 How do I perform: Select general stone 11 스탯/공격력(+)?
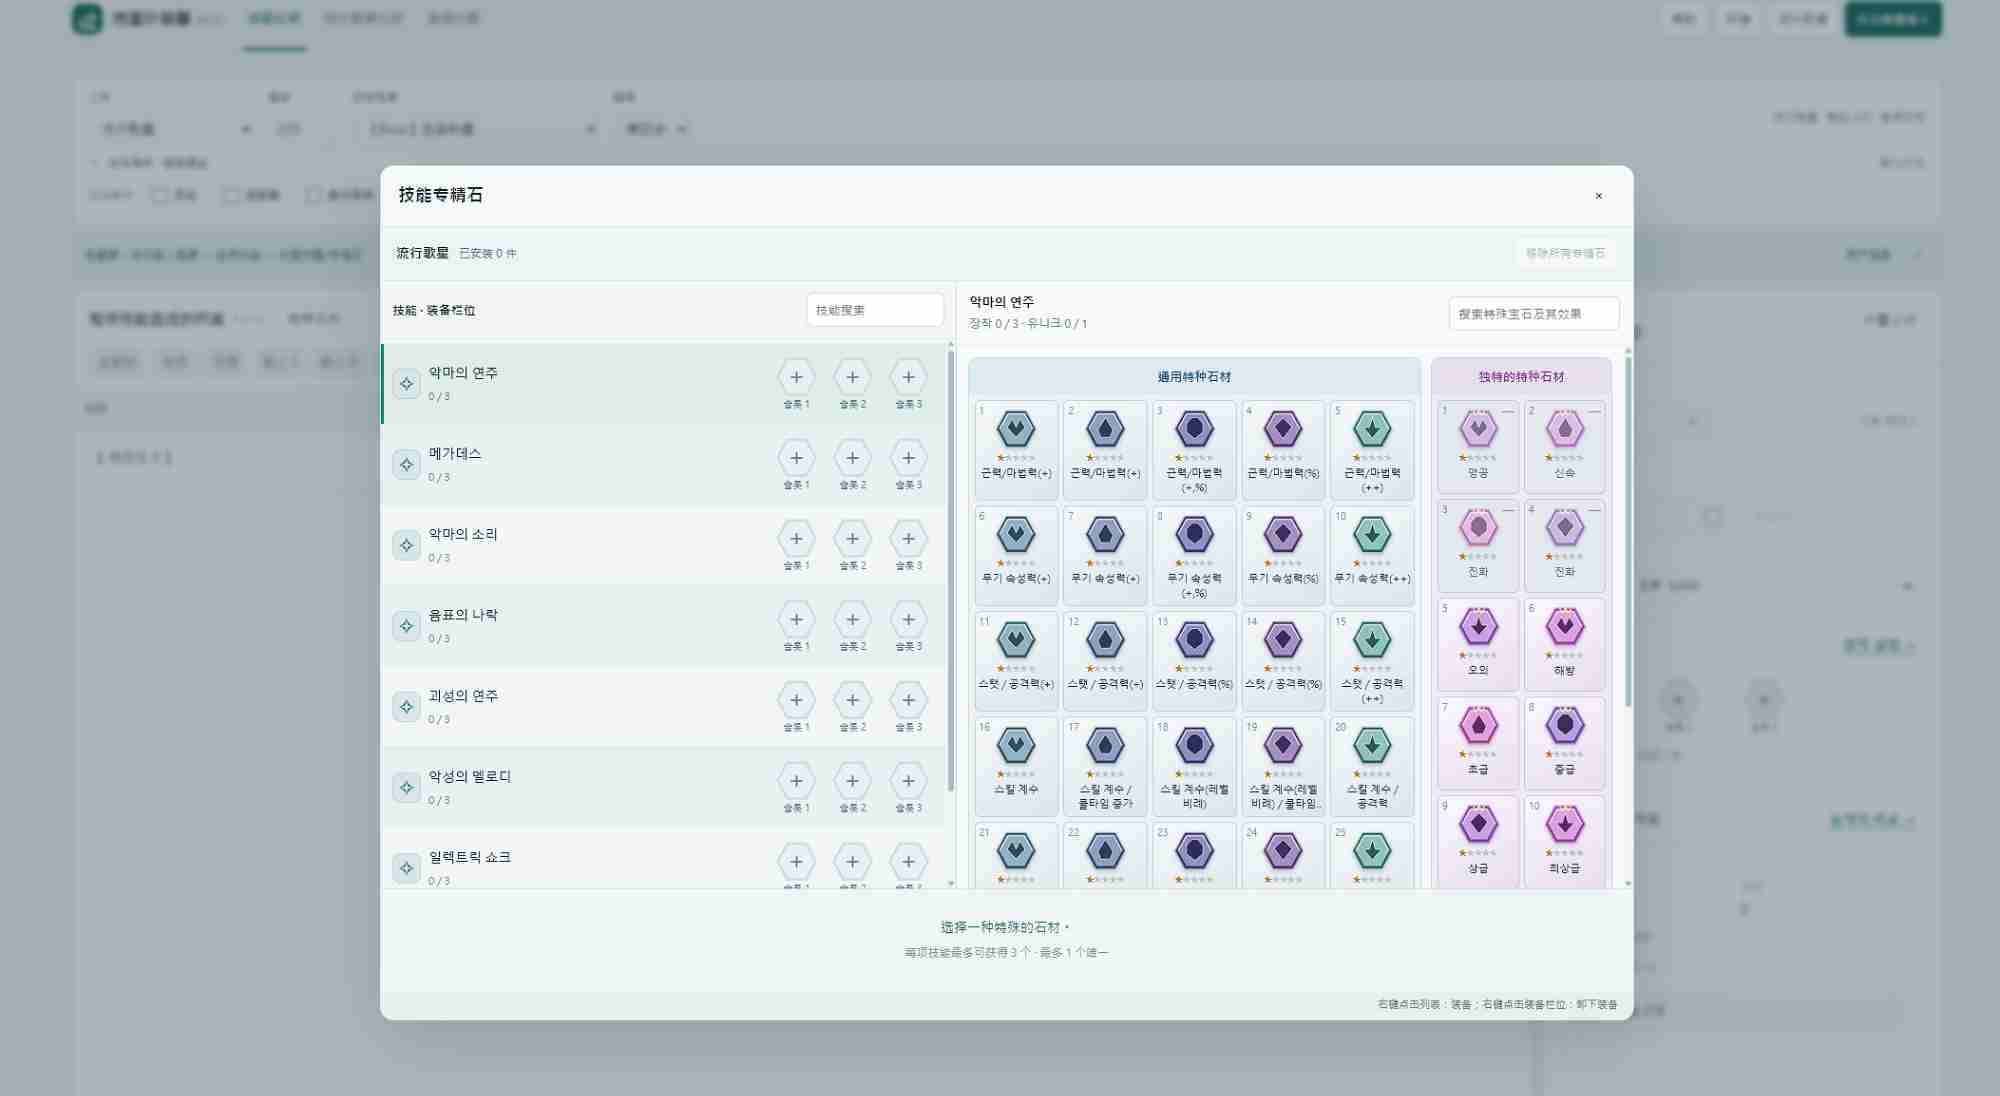(x=1016, y=661)
